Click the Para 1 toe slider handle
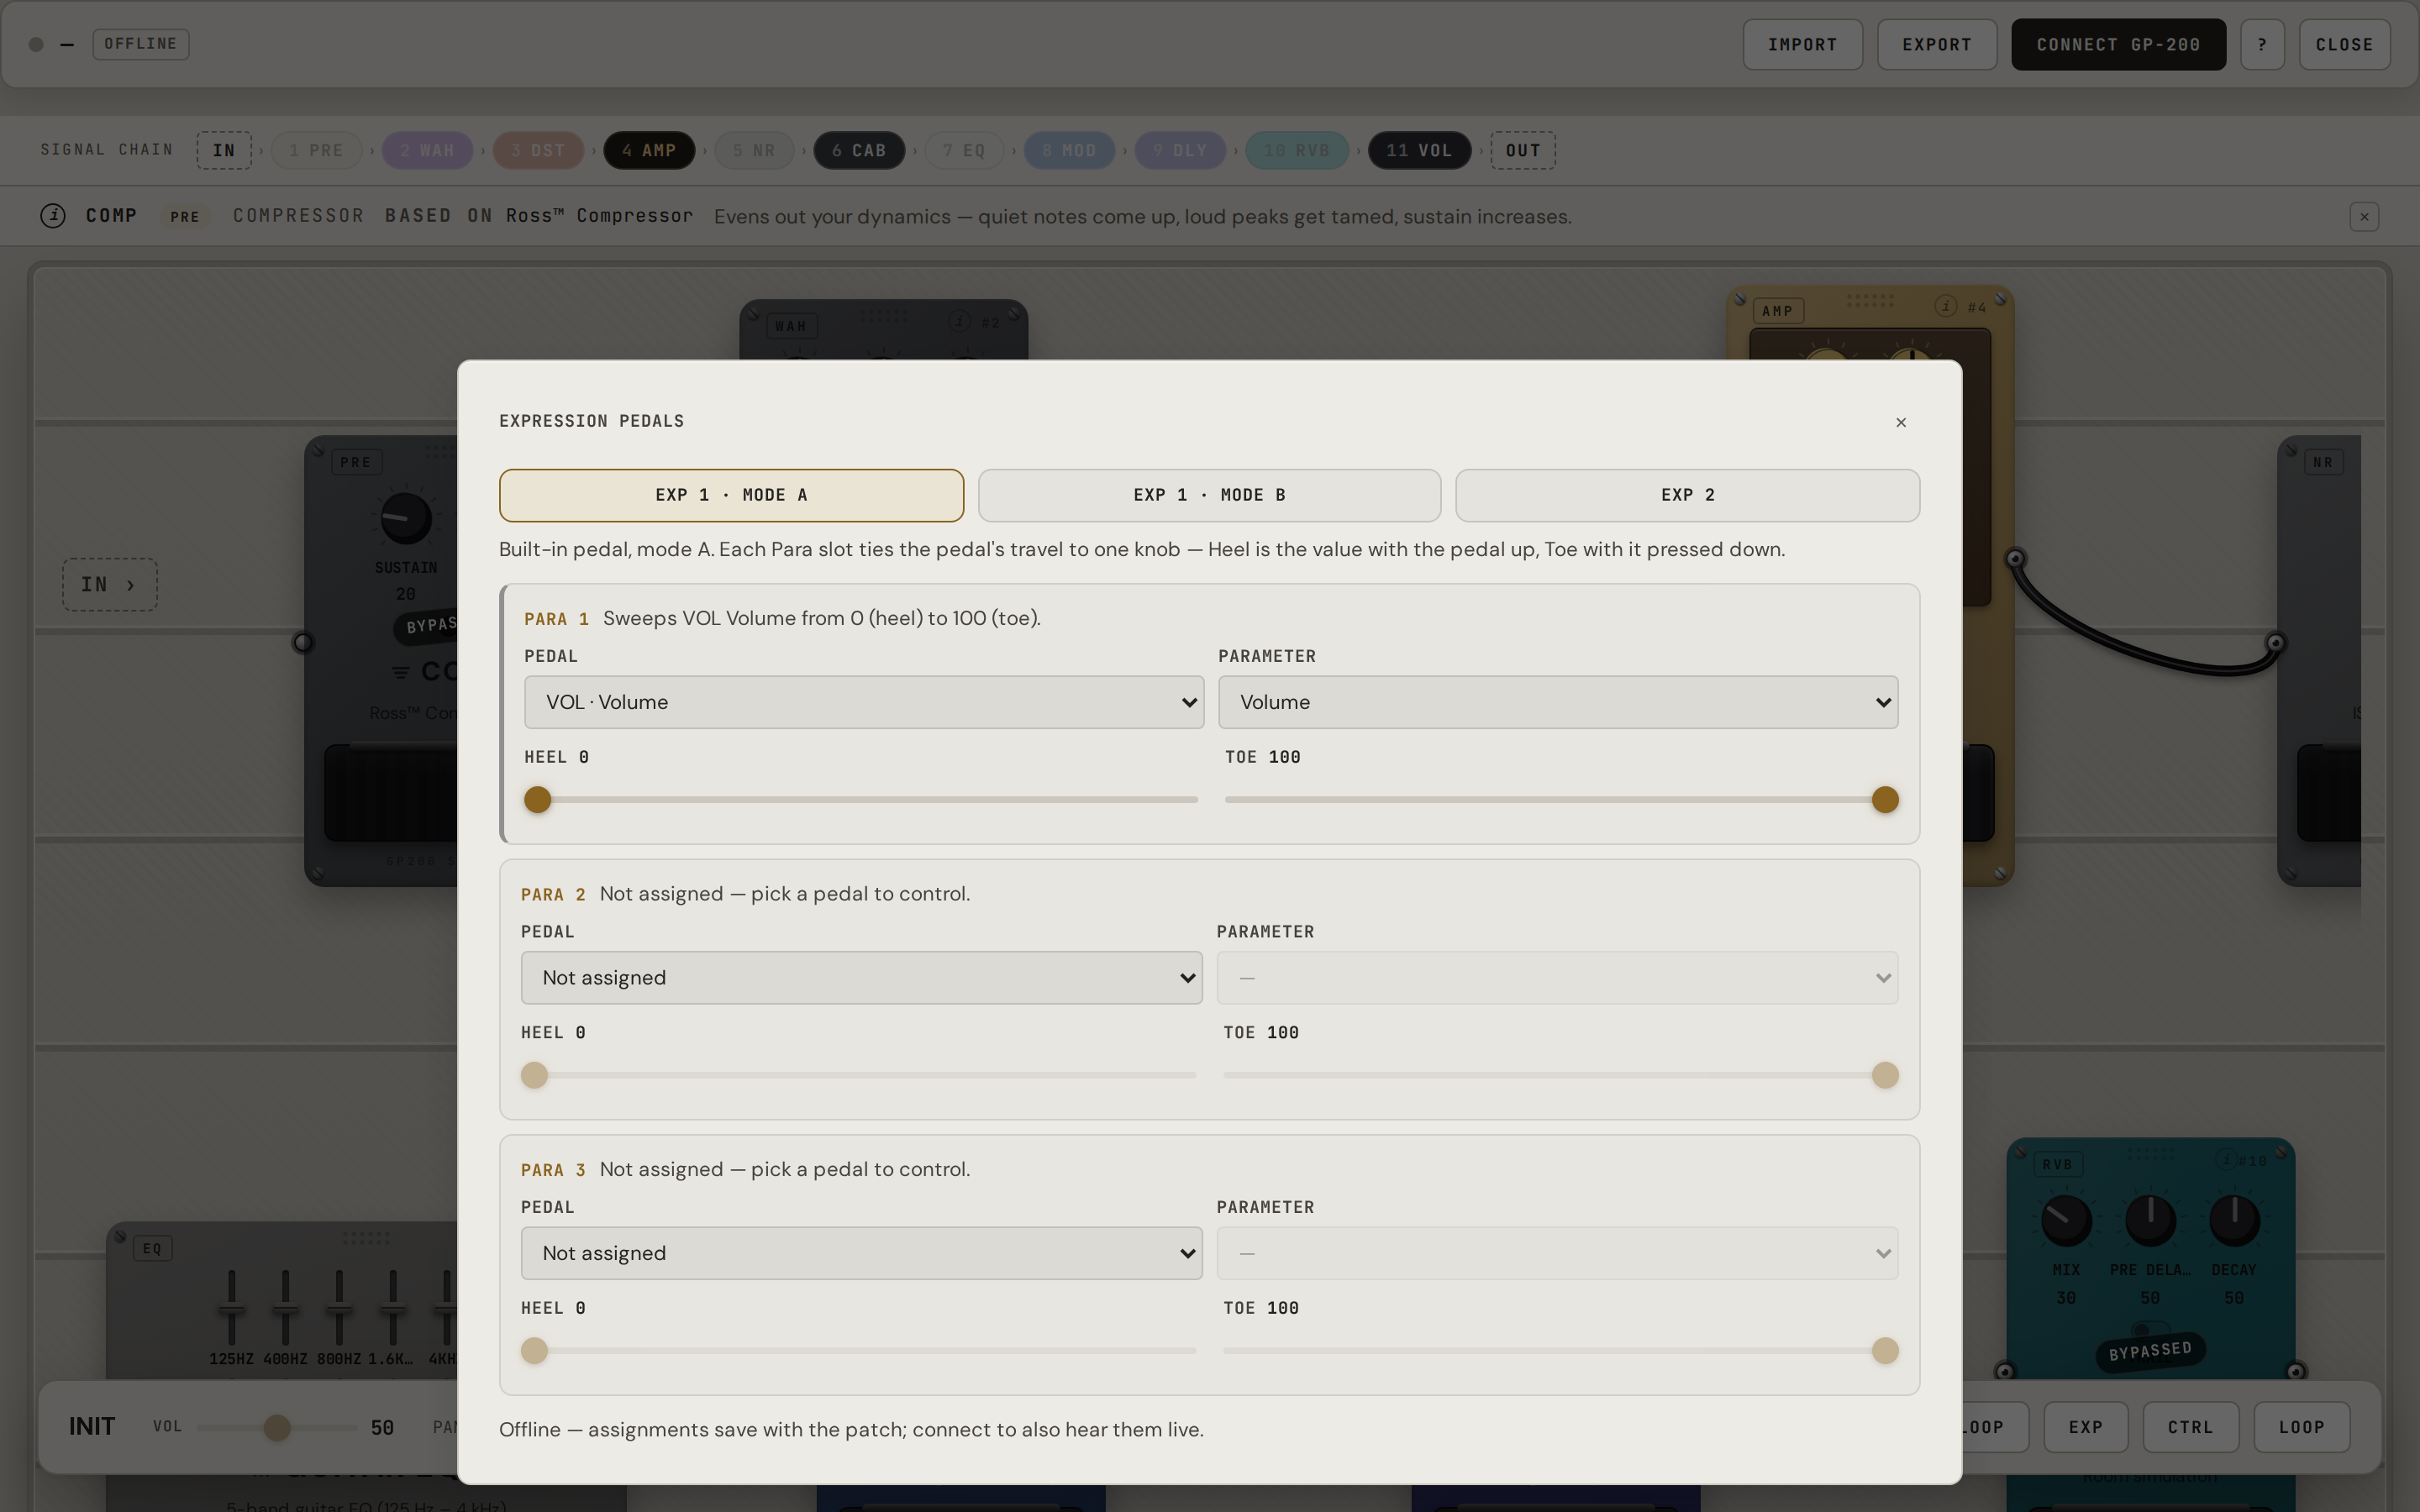 pos(1885,799)
